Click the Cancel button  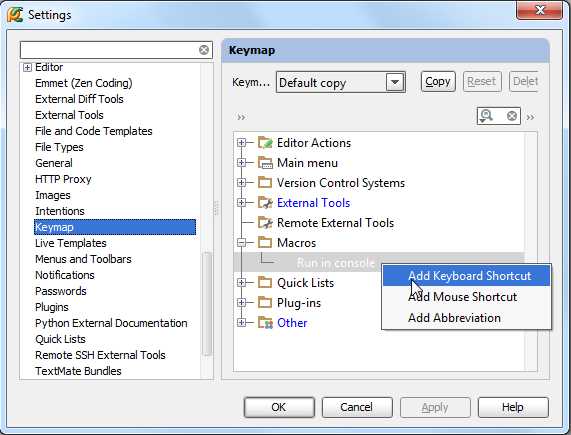pyautogui.click(x=357, y=407)
